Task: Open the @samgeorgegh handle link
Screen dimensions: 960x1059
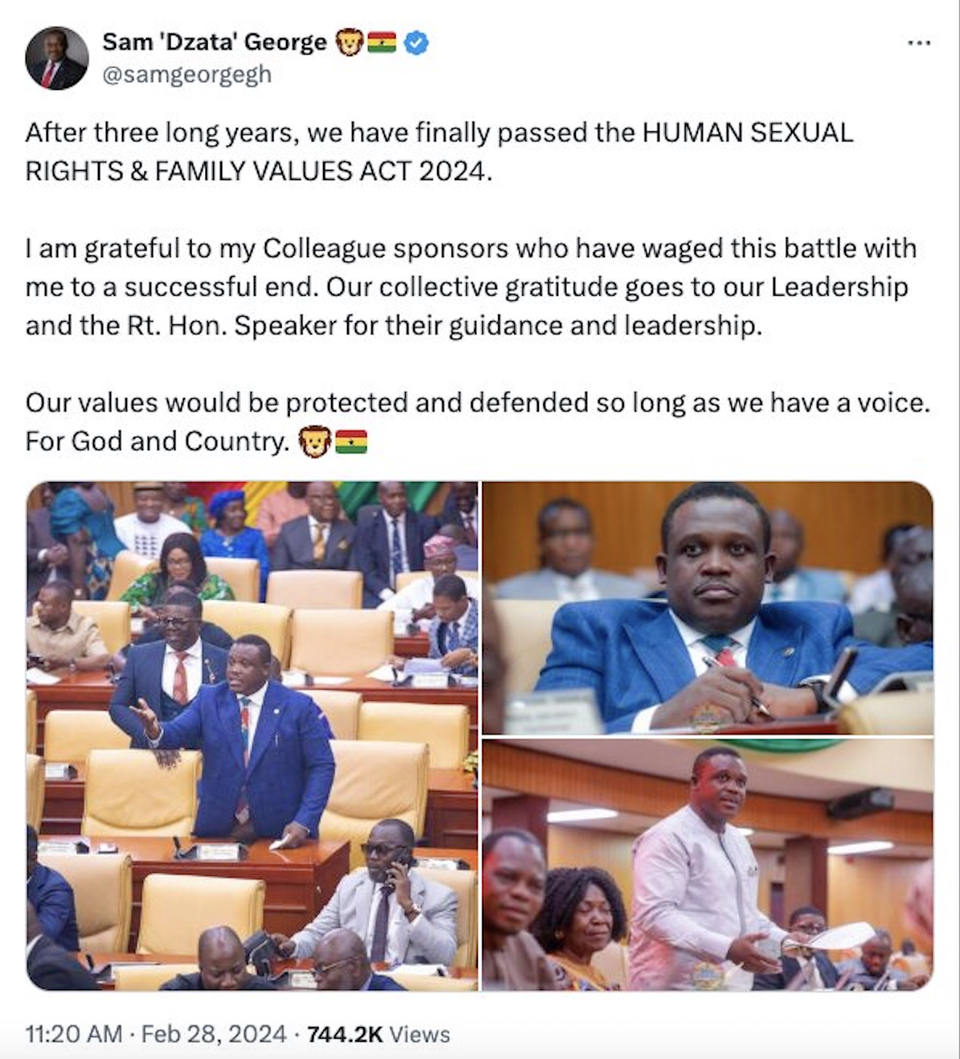Action: pos(186,74)
